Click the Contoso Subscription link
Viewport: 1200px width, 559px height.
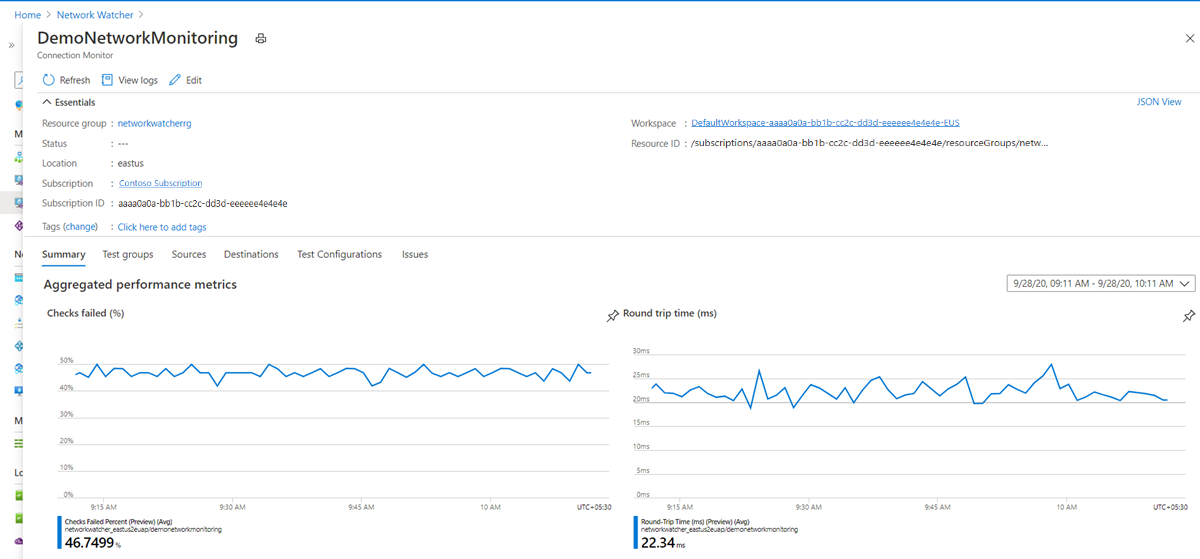click(160, 183)
